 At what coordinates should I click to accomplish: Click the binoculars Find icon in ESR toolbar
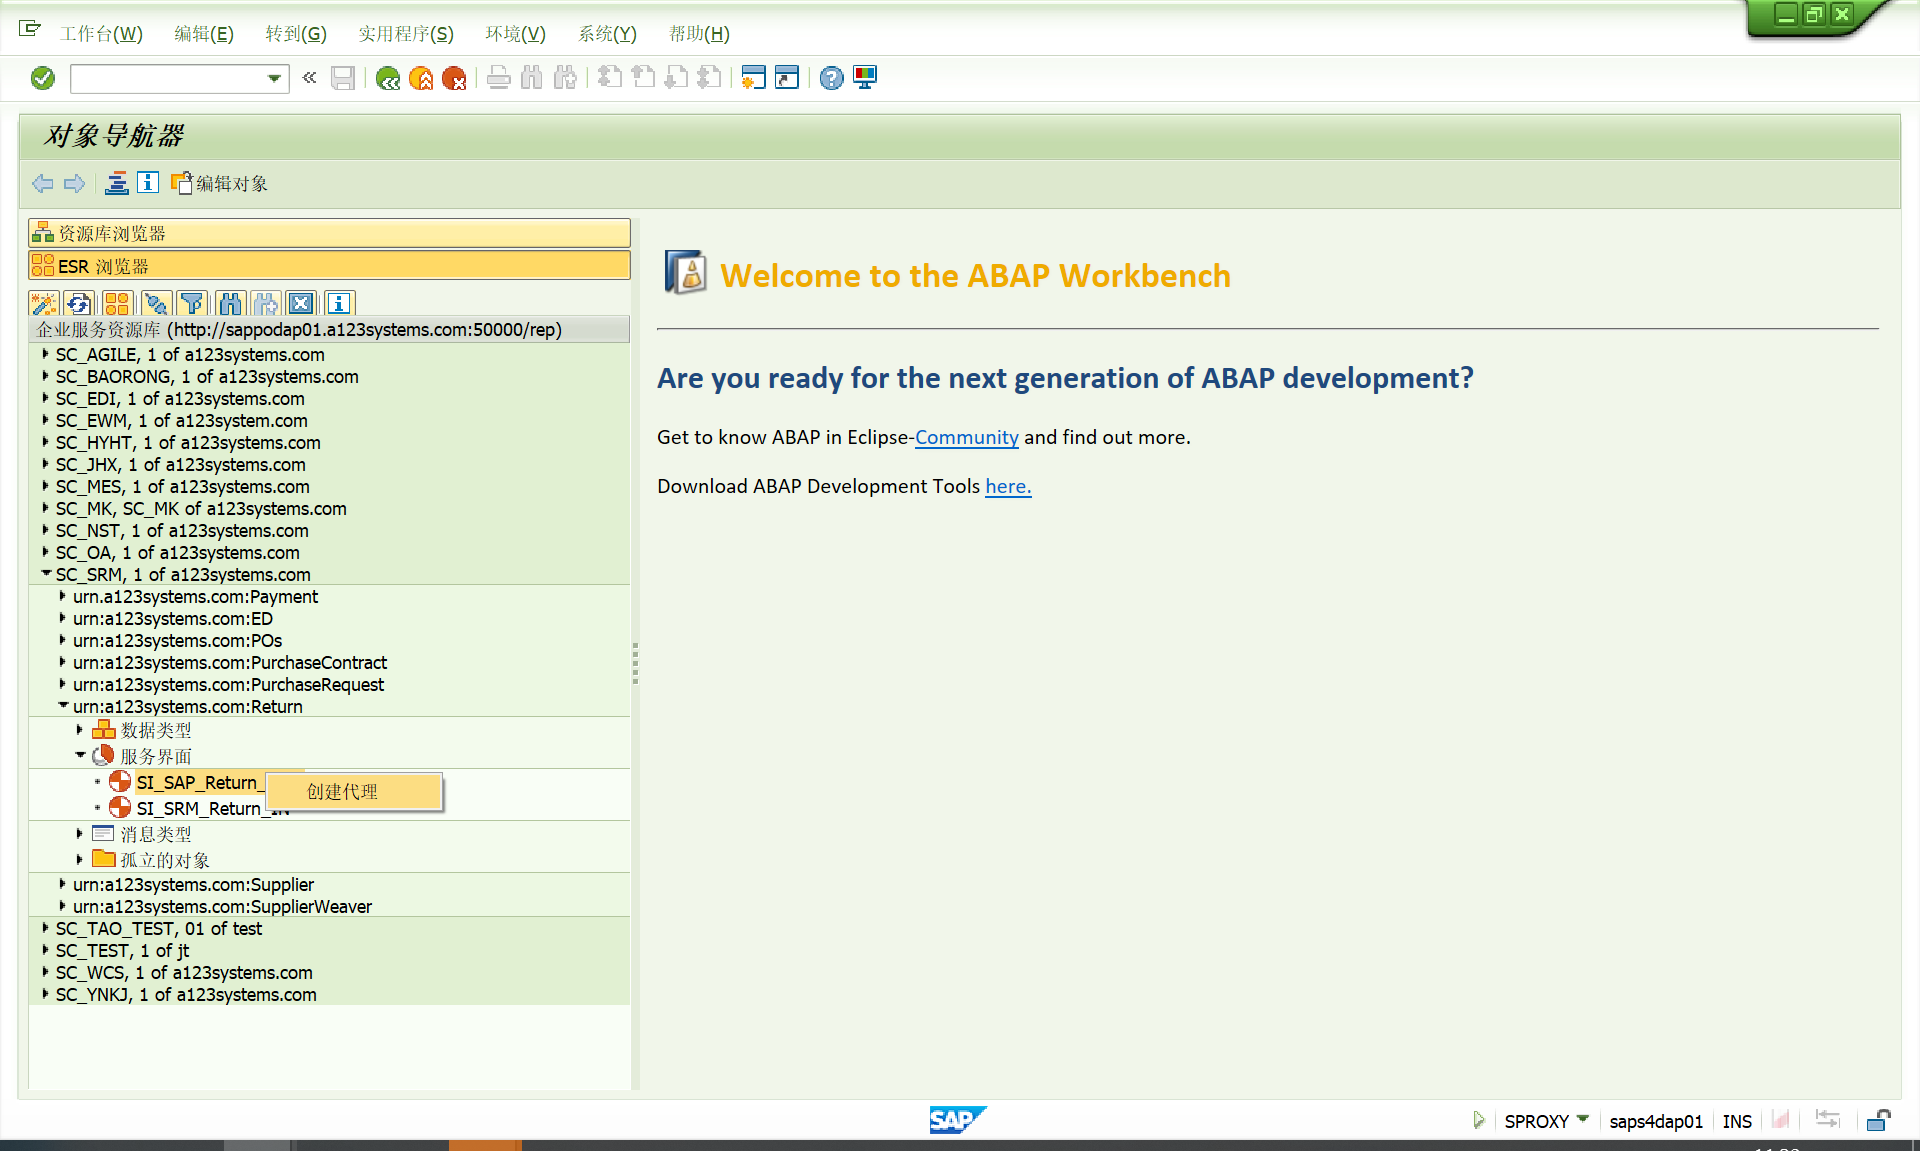(230, 304)
